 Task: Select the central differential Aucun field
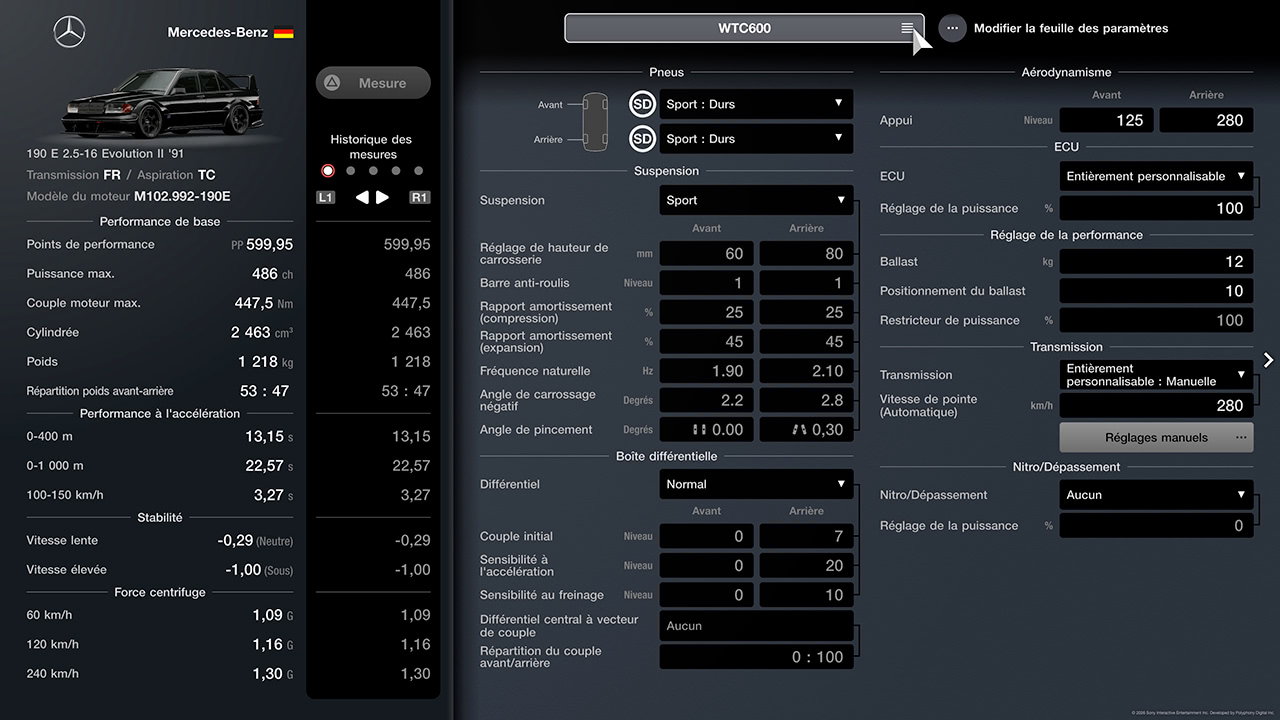pyautogui.click(x=757, y=626)
